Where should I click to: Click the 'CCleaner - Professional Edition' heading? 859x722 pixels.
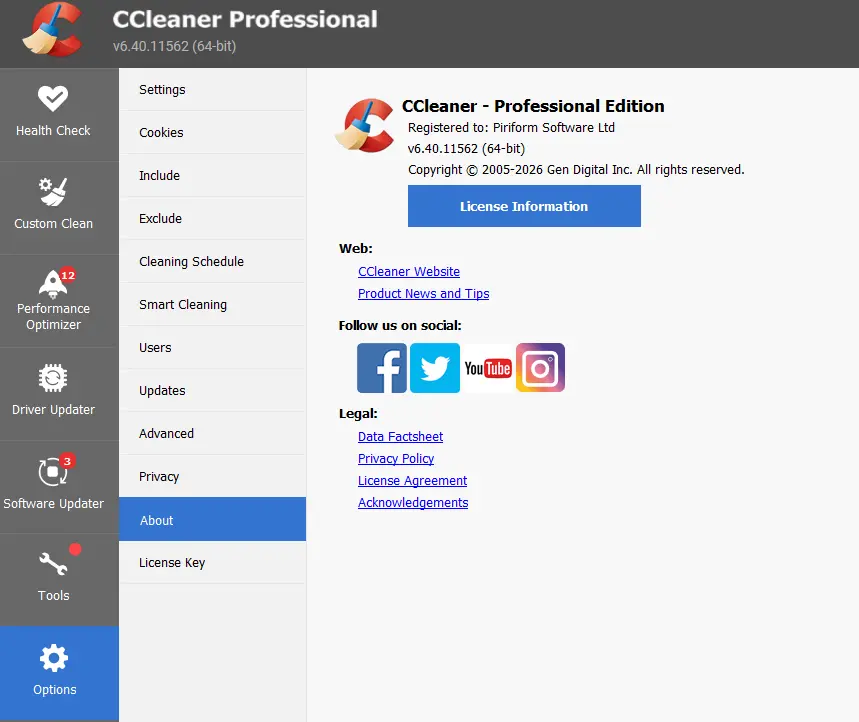[x=533, y=106]
